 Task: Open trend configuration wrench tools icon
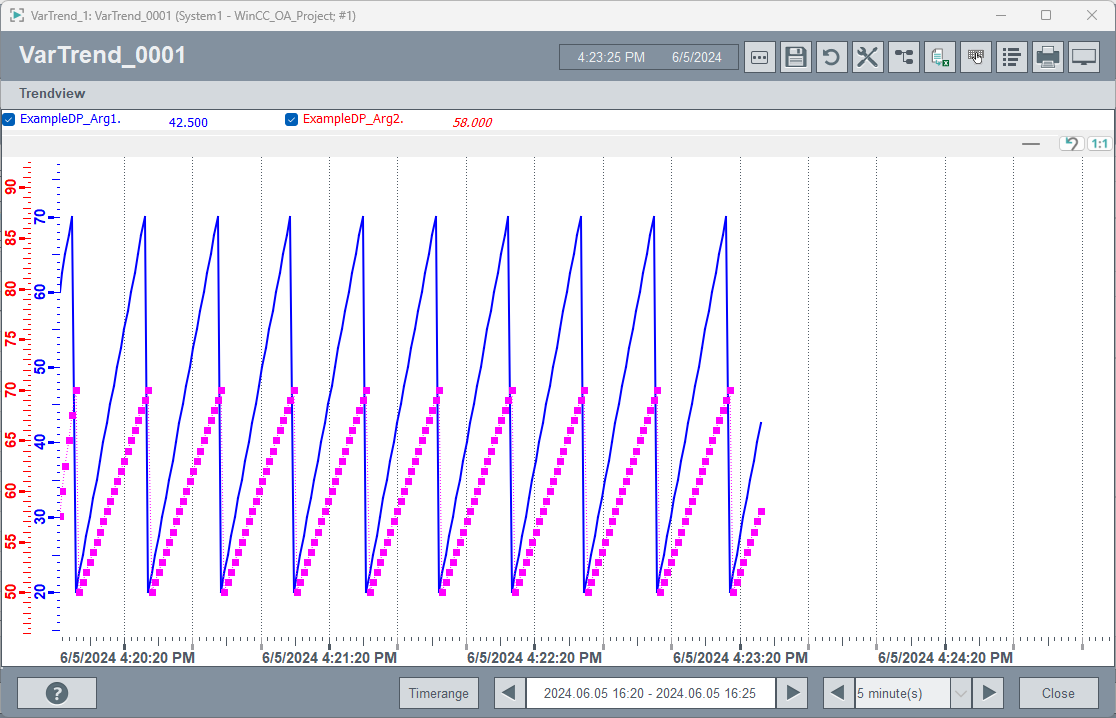click(867, 57)
